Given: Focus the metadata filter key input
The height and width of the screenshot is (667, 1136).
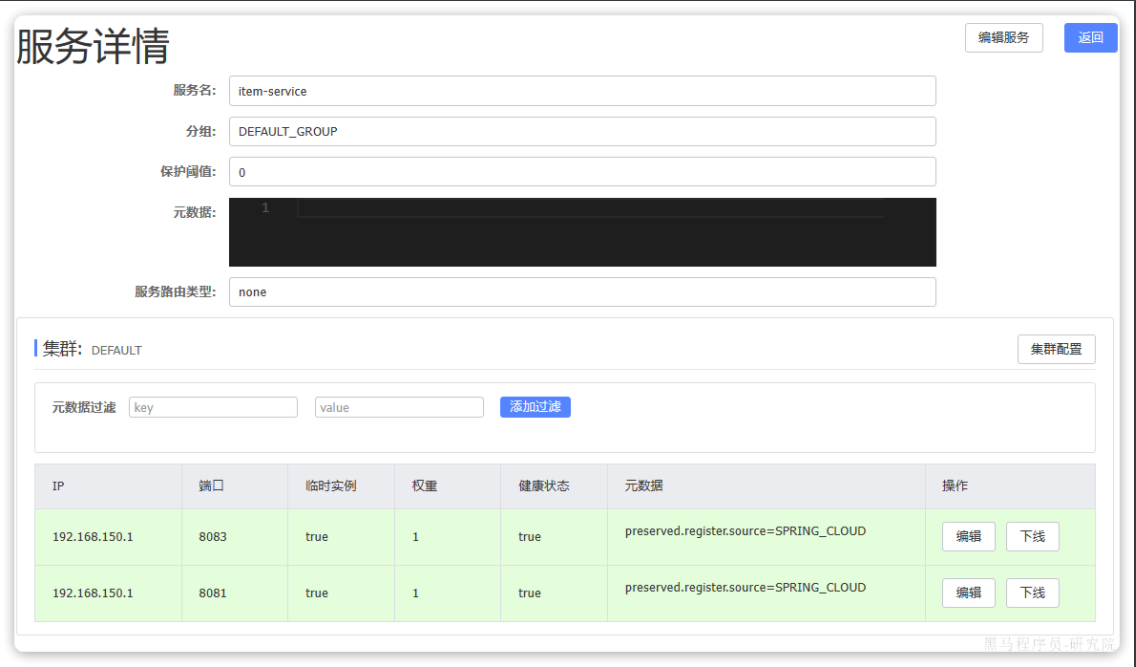Looking at the screenshot, I should click(213, 408).
